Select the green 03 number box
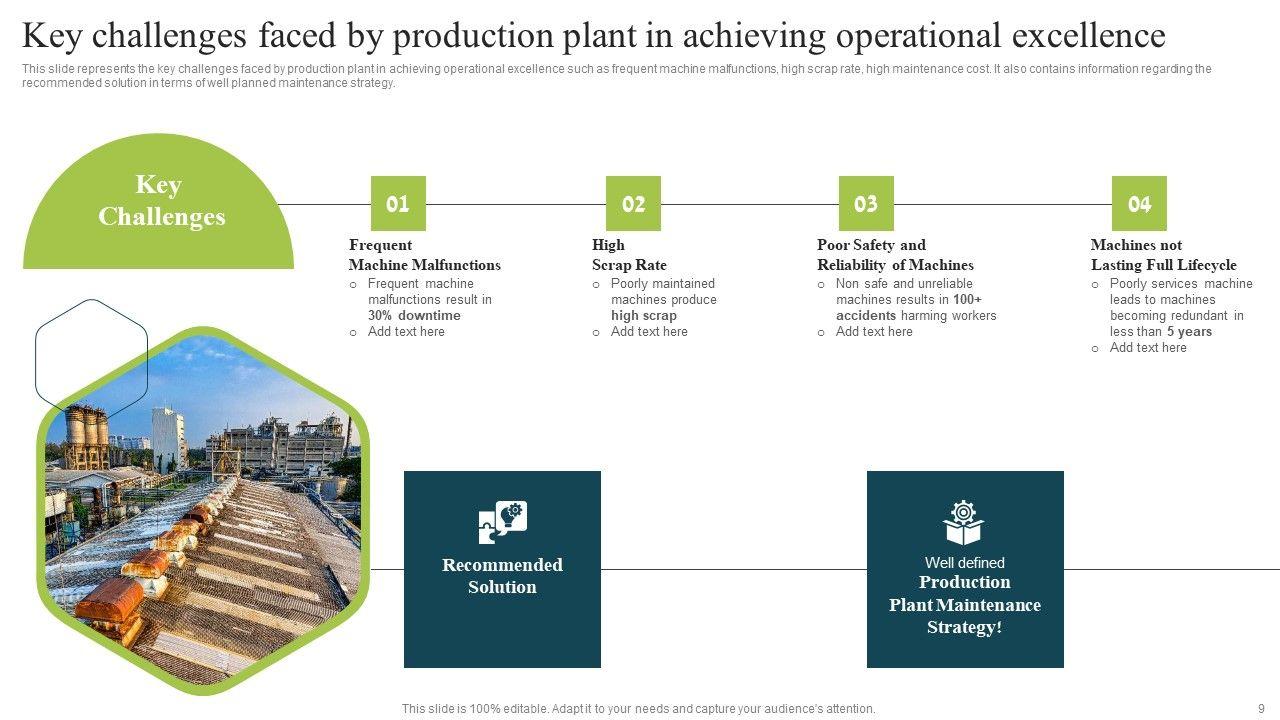Viewport: 1280px width, 720px height. click(866, 204)
